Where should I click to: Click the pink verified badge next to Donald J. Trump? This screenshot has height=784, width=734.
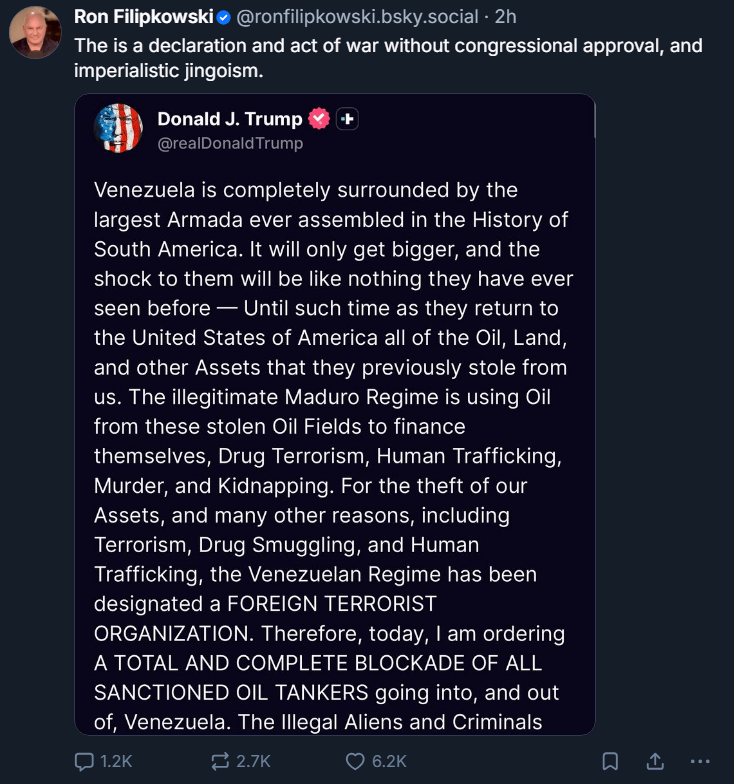pyautogui.click(x=319, y=119)
